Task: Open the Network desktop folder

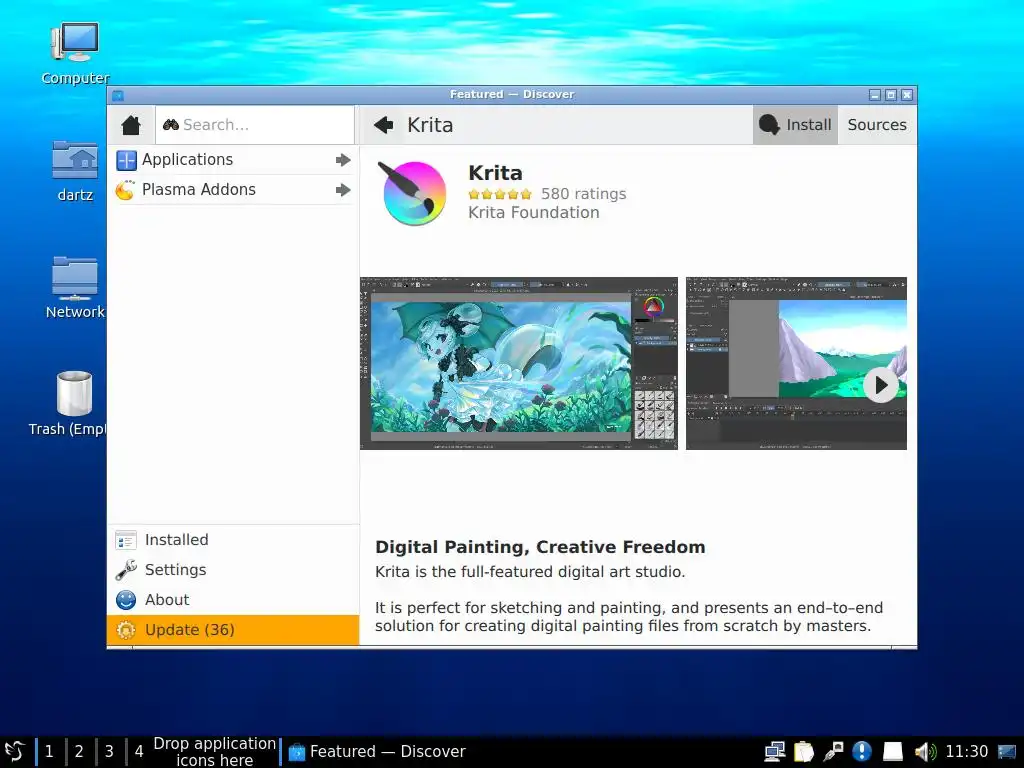Action: click(x=75, y=287)
